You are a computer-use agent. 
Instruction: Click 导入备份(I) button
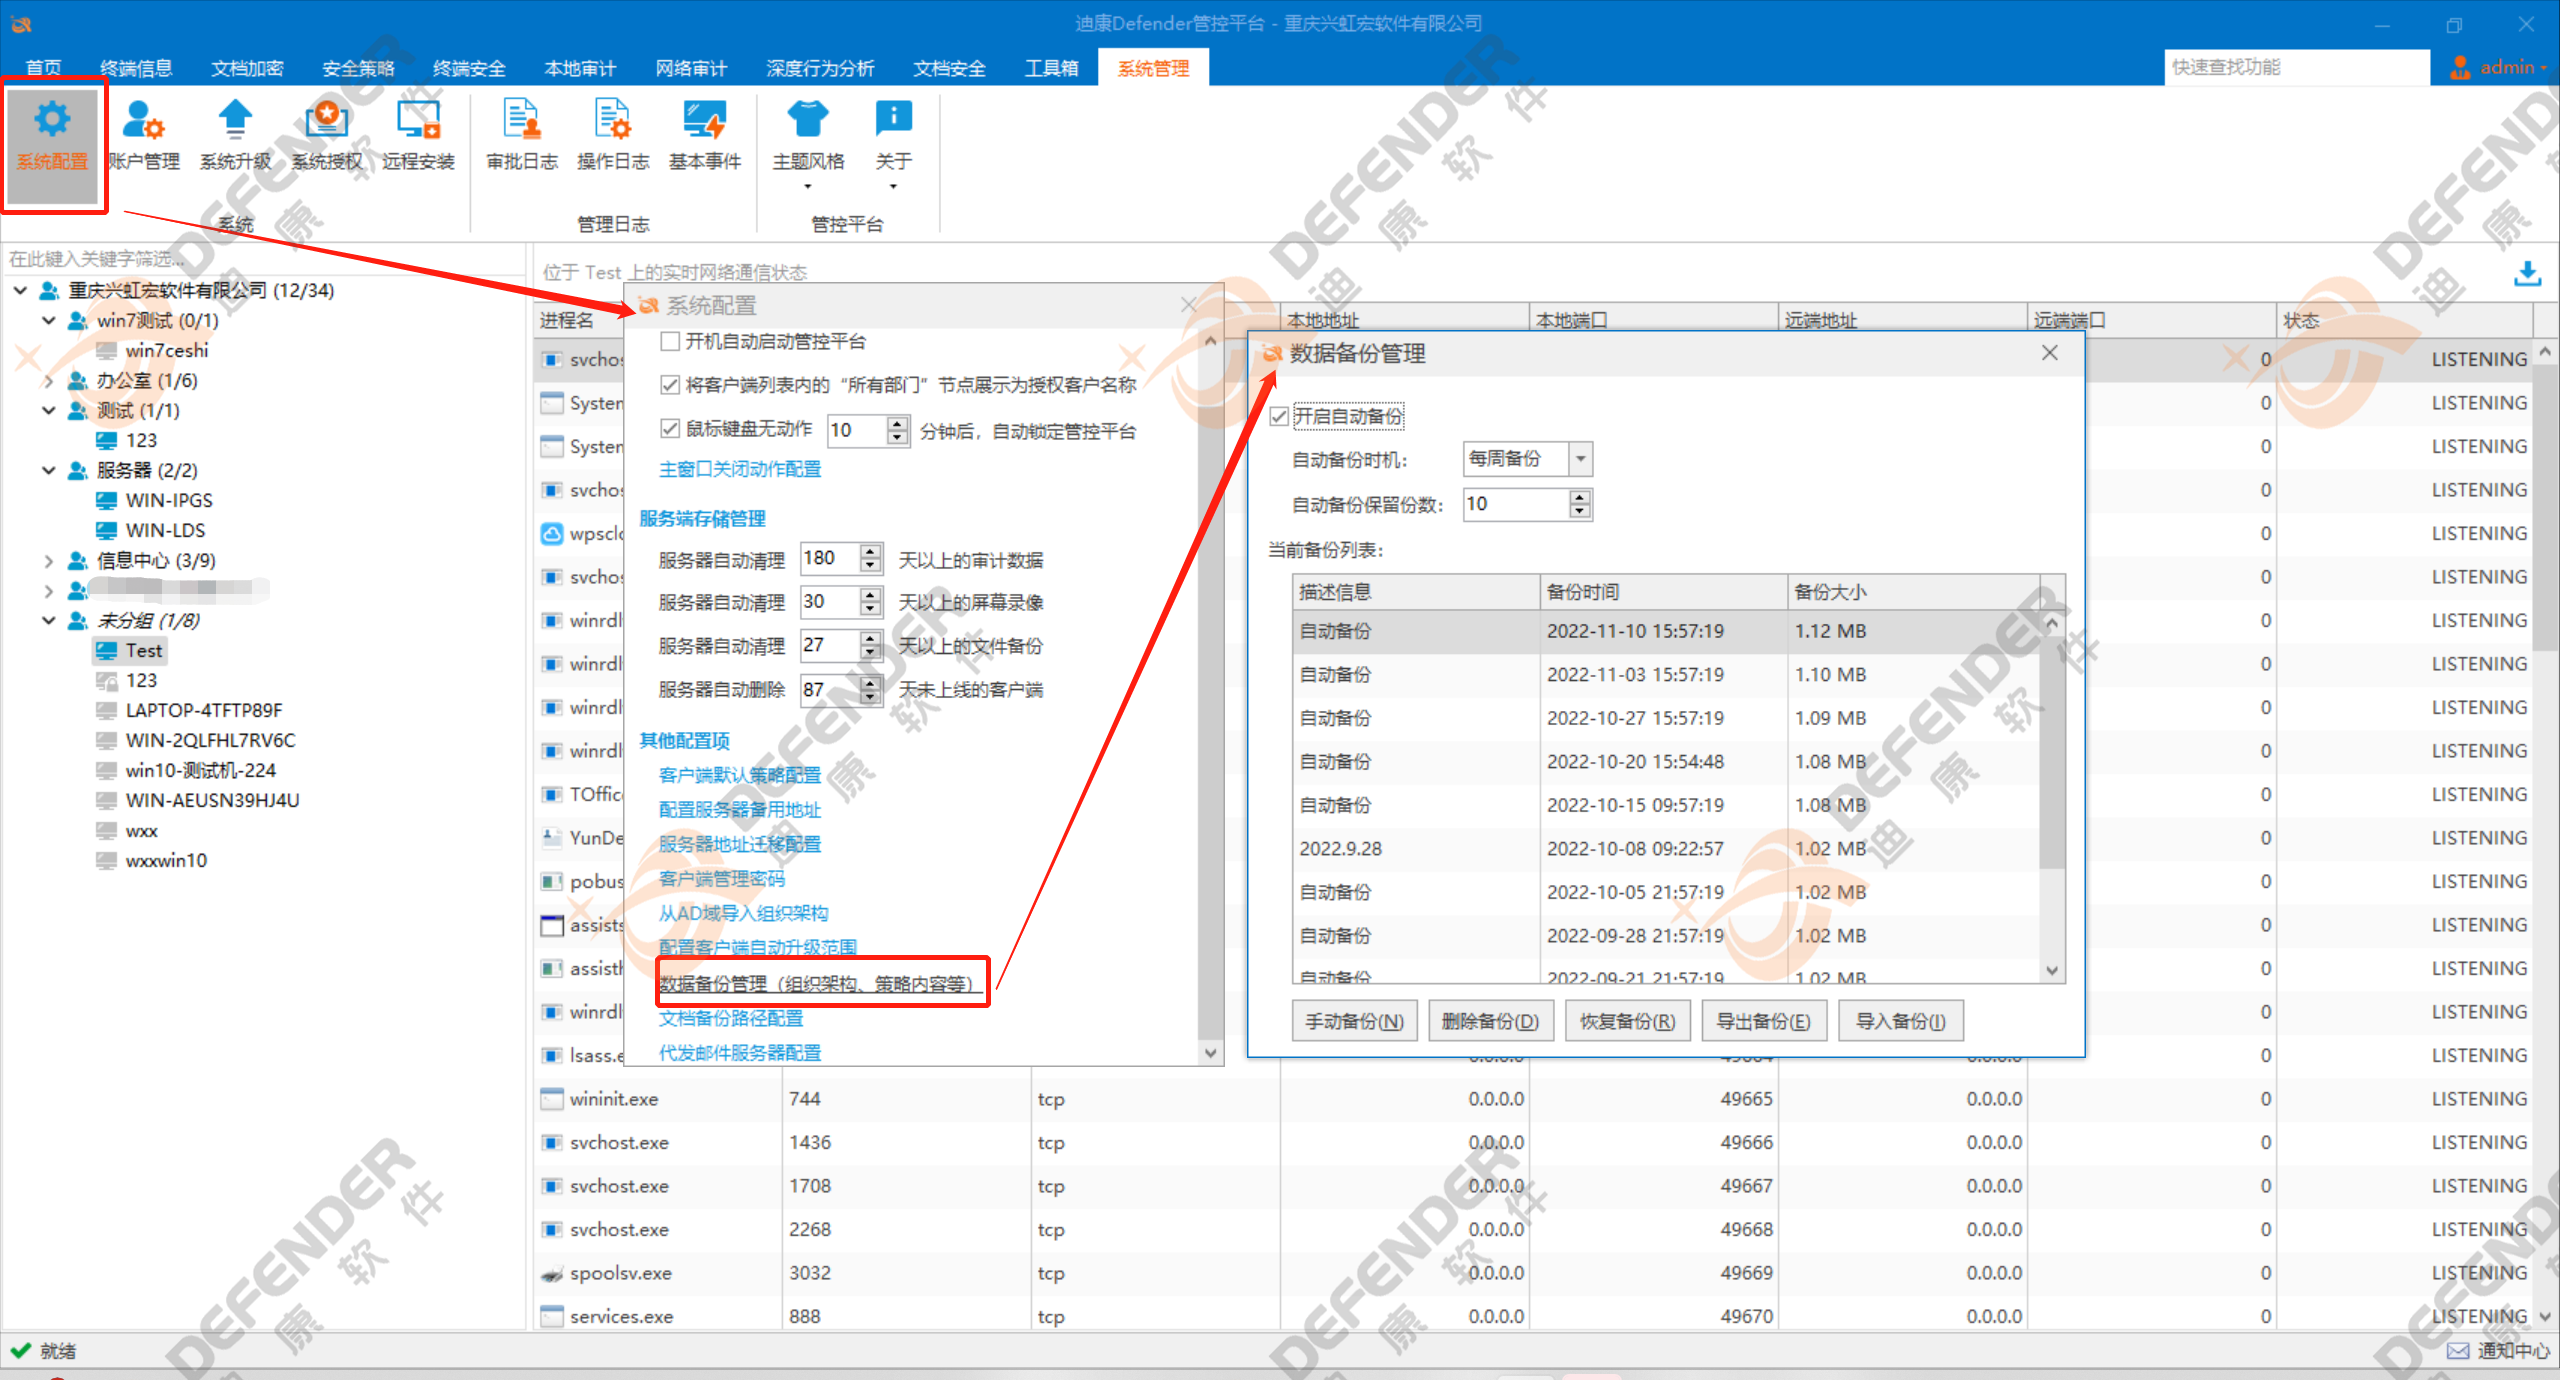click(x=1900, y=1021)
